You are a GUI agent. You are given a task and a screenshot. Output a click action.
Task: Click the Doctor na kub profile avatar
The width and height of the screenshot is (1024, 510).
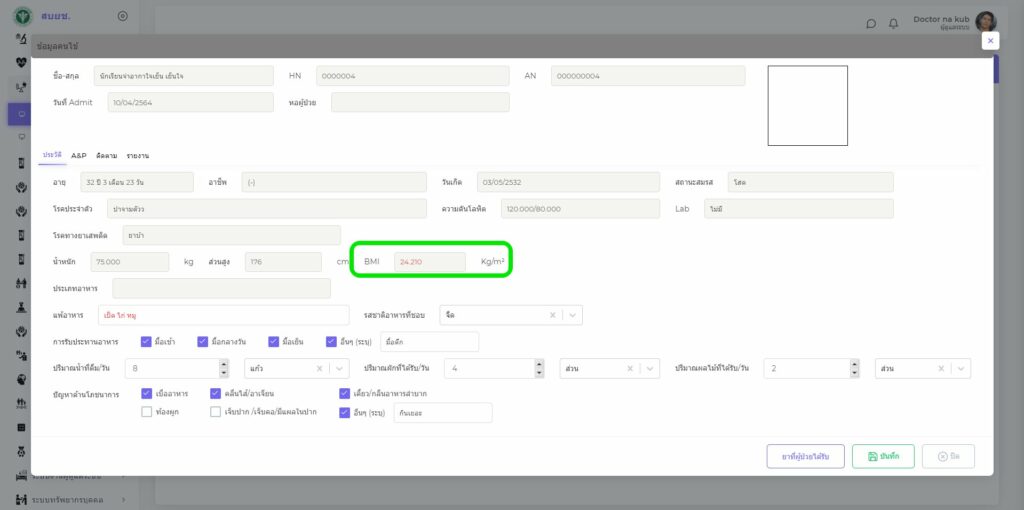click(x=986, y=22)
